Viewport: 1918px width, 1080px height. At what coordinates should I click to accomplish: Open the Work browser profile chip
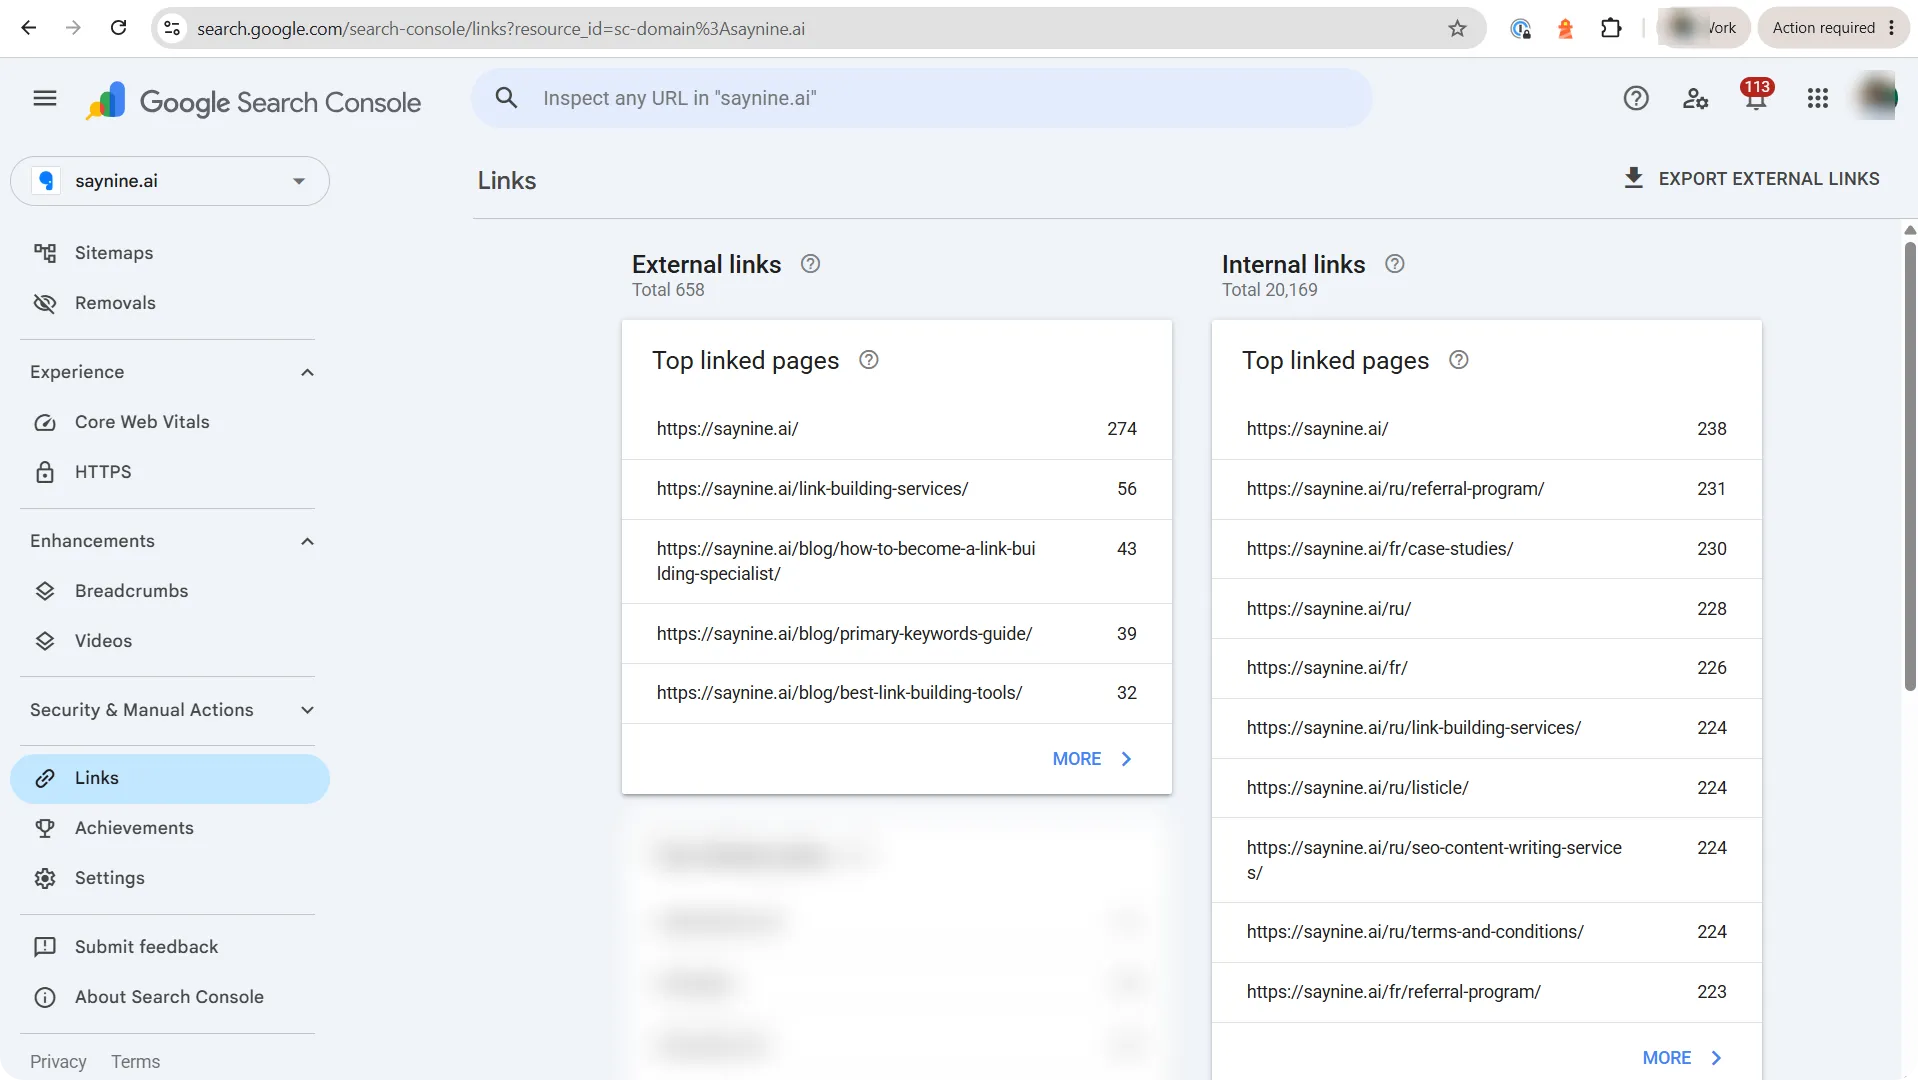1704,28
